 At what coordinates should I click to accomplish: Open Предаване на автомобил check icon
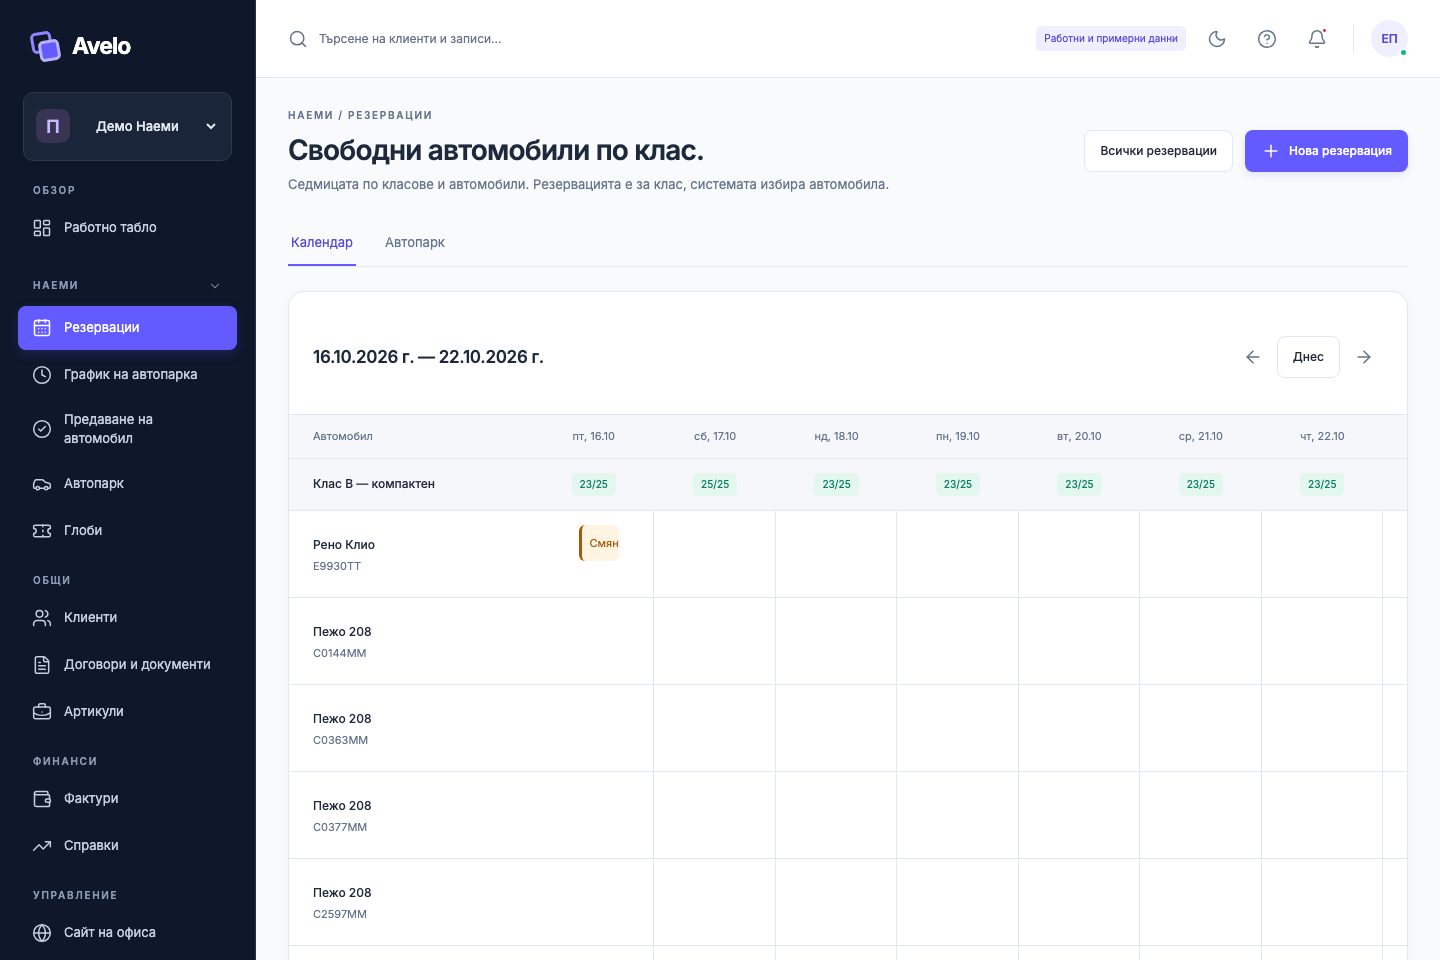pos(42,429)
